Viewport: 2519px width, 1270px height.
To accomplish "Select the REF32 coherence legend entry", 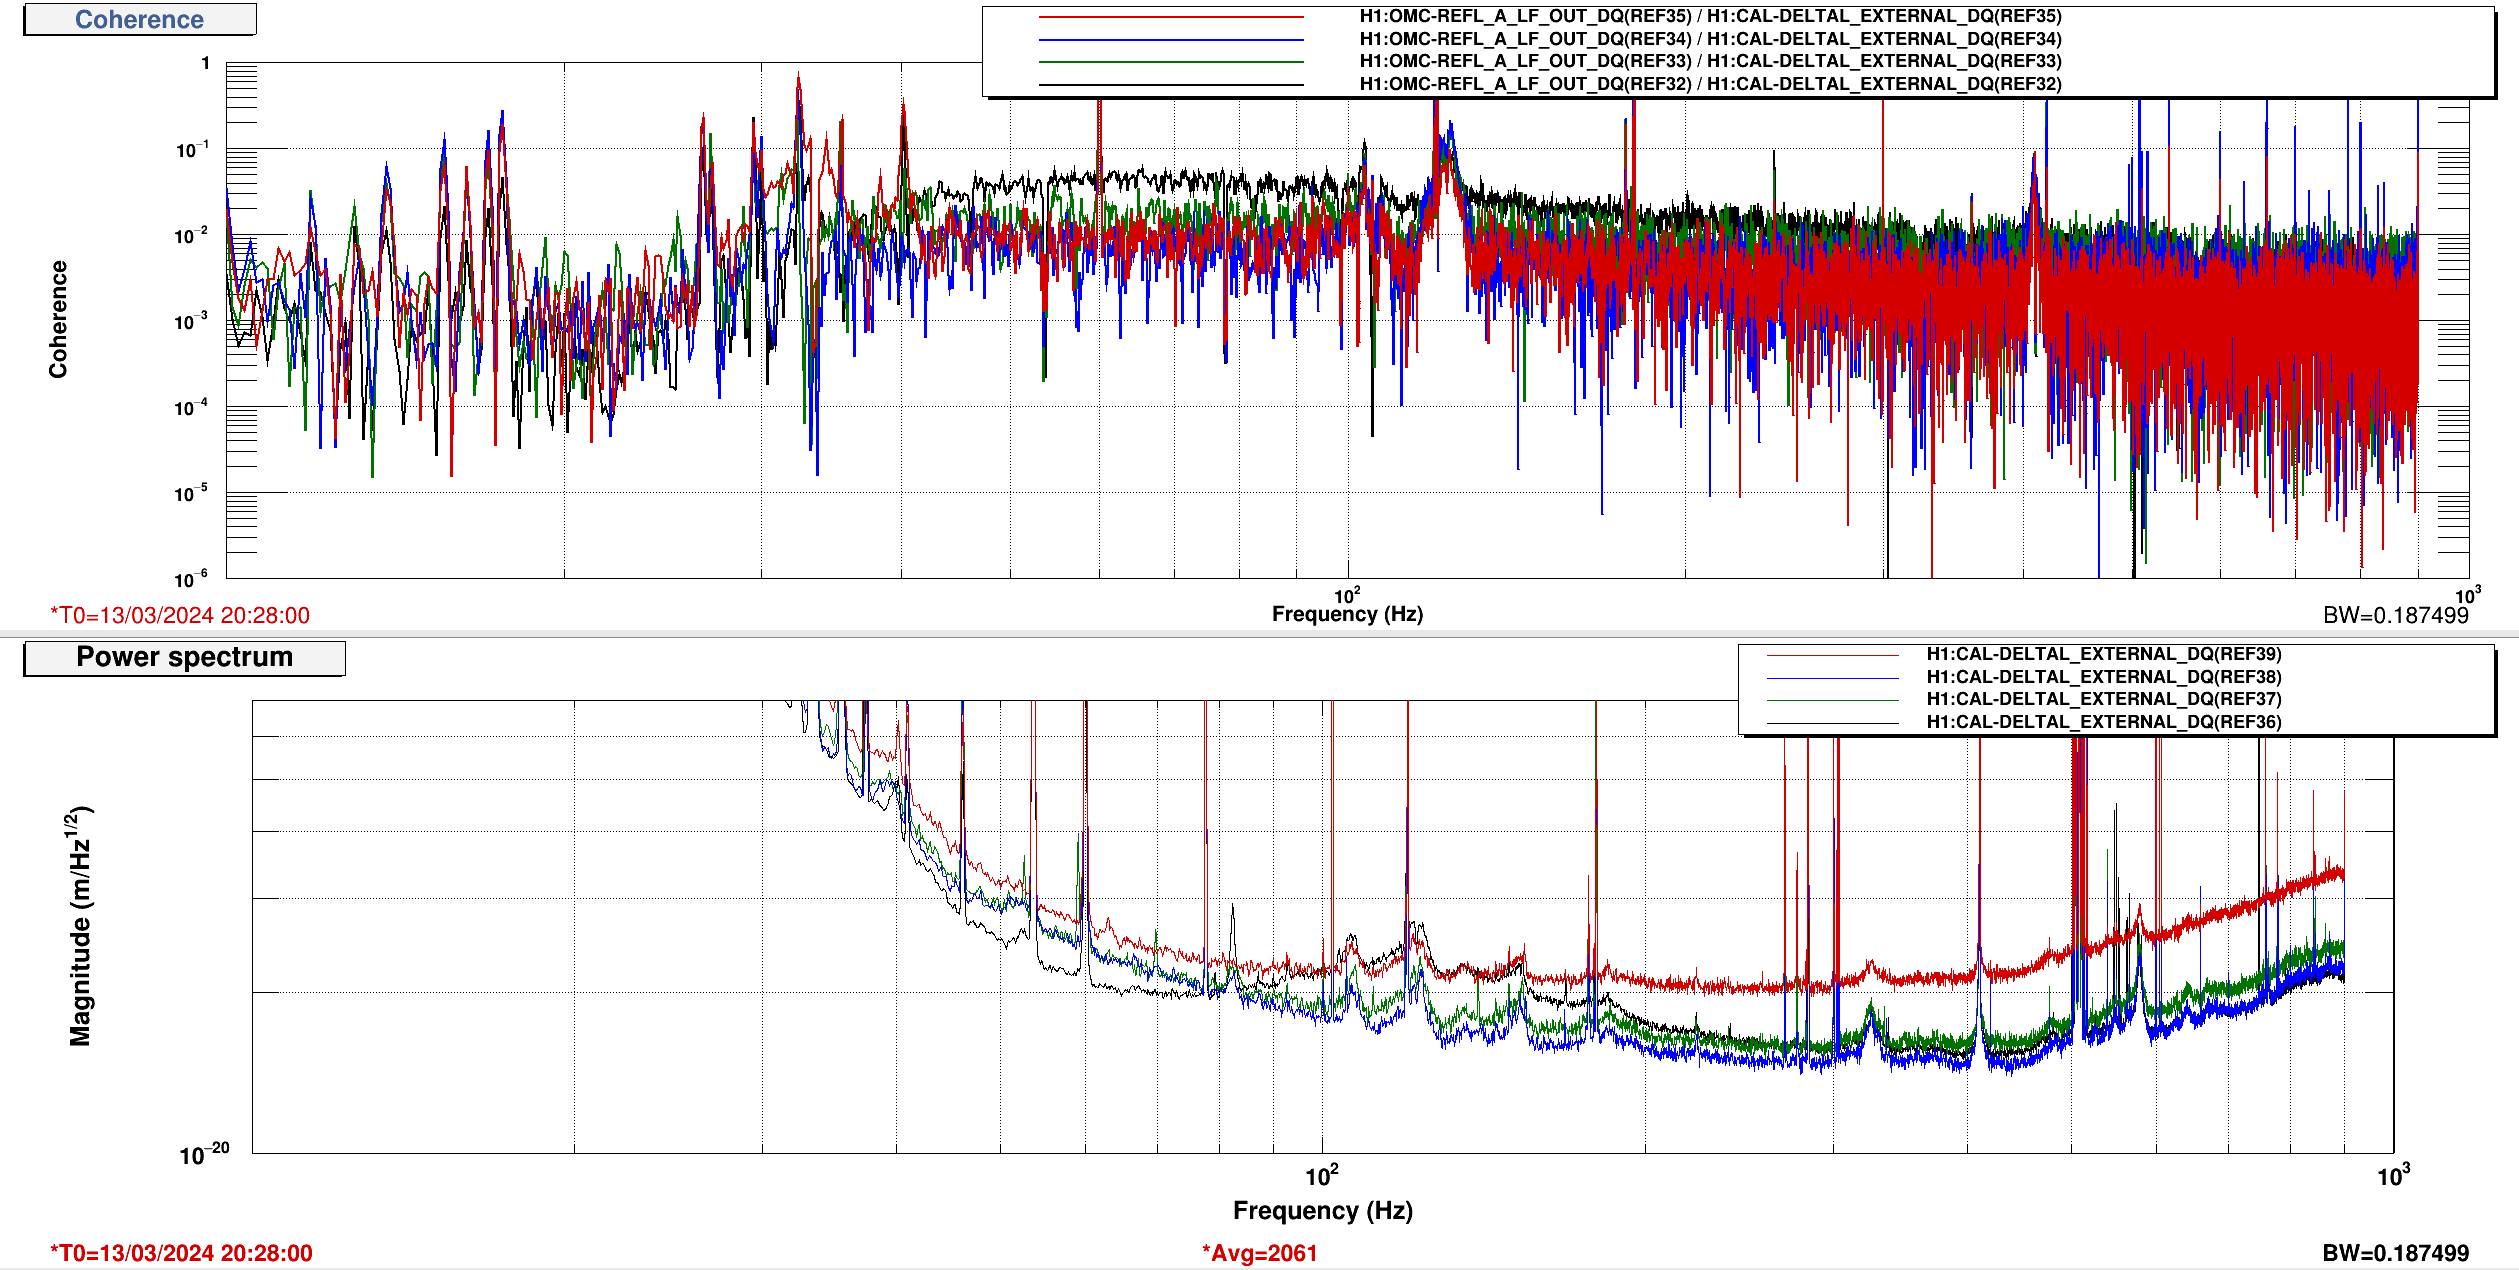I will pos(1709,84).
